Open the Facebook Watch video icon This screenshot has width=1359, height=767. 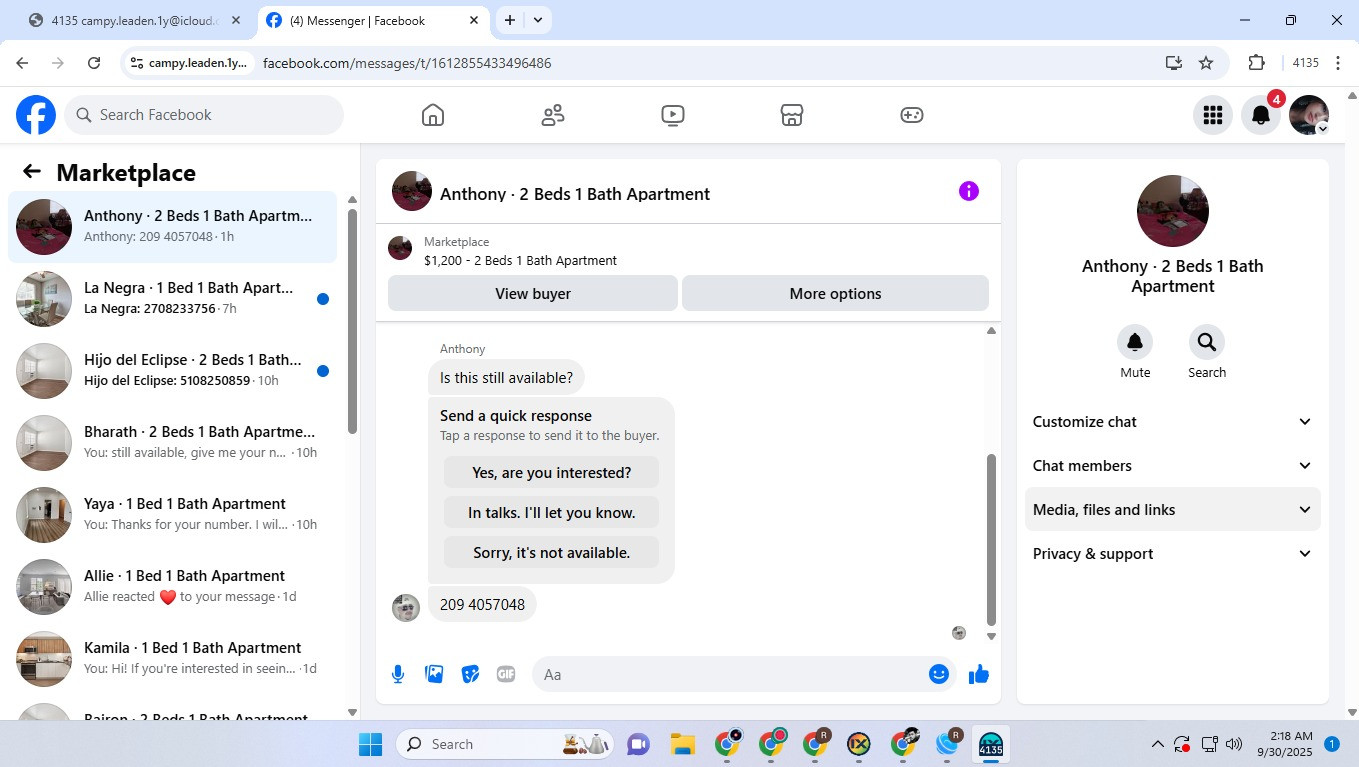click(673, 115)
